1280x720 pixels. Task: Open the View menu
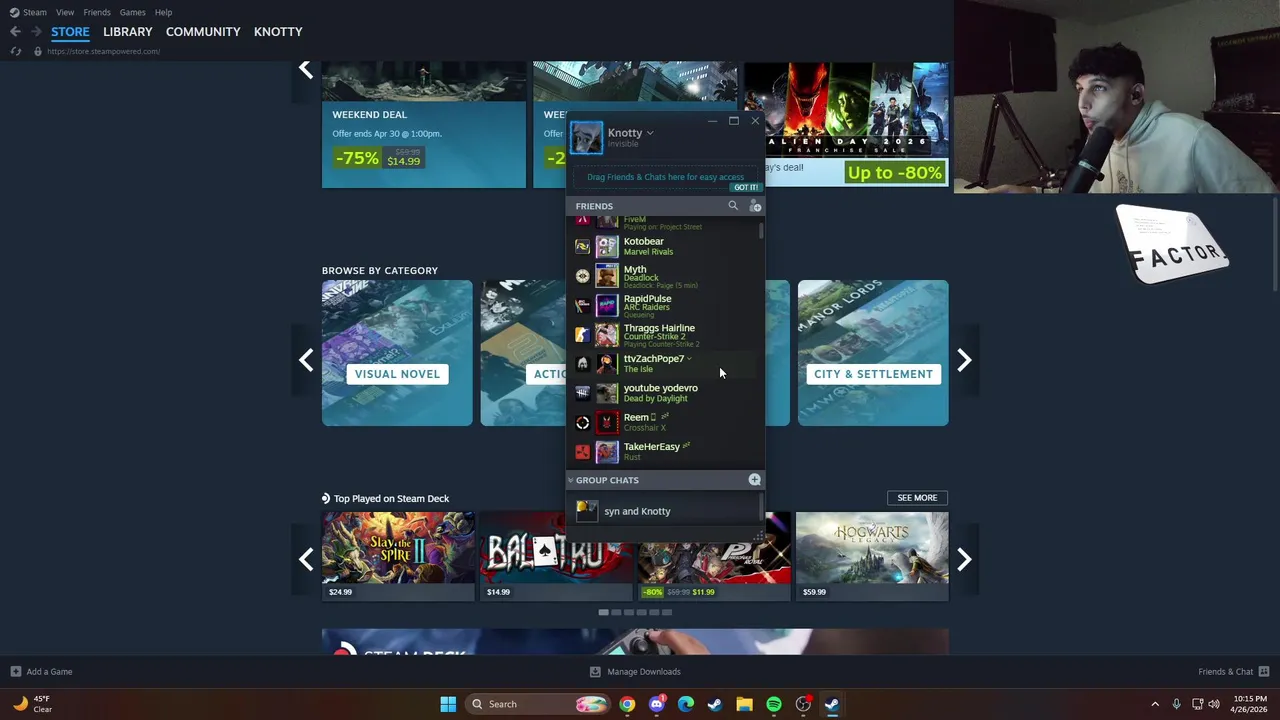(65, 12)
